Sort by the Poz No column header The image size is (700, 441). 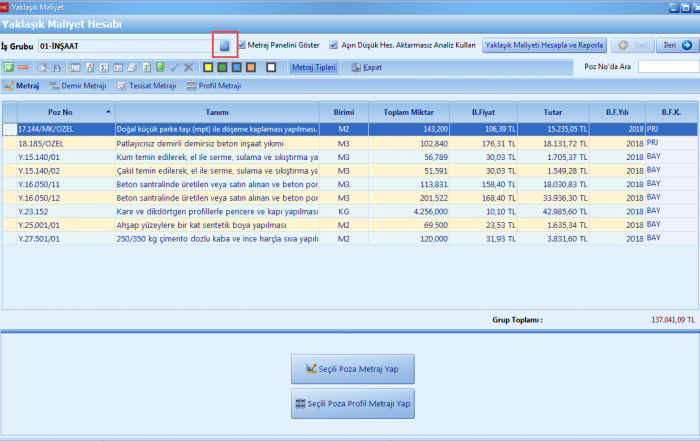pos(61,111)
